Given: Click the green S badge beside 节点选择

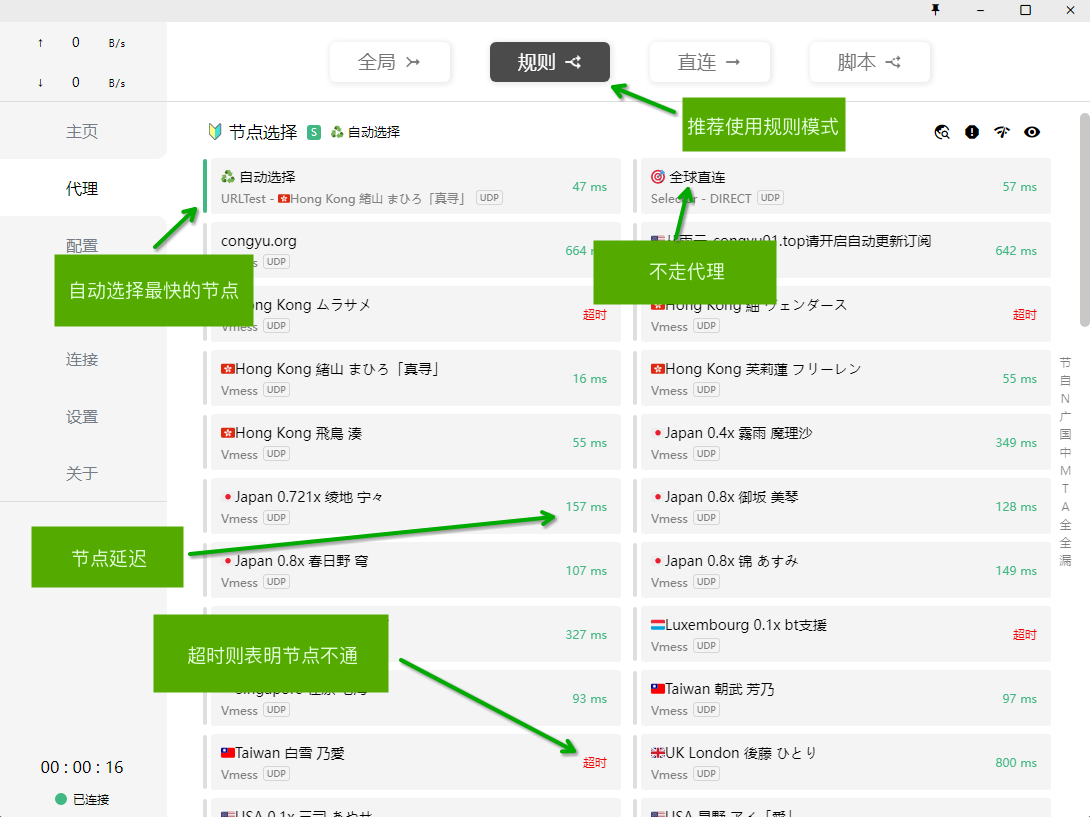Looking at the screenshot, I should (x=314, y=132).
